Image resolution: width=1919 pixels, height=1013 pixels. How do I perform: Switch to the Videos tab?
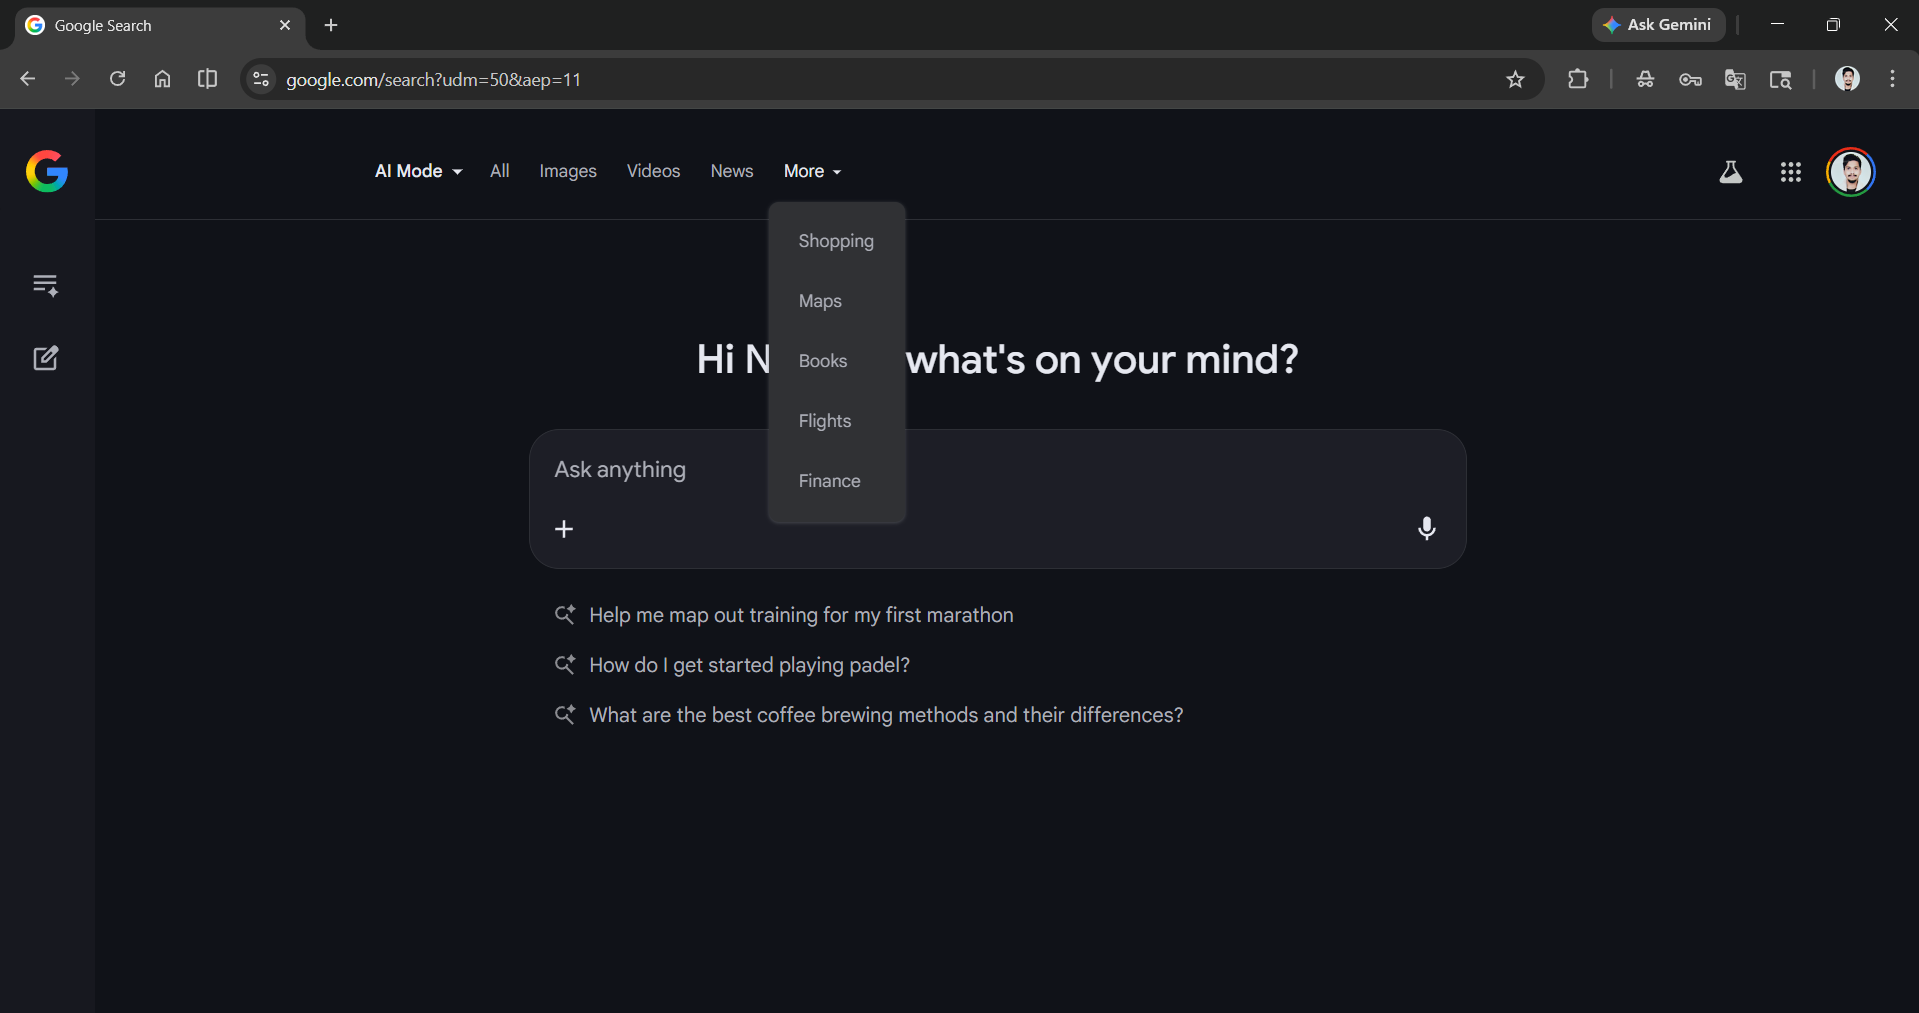tap(654, 171)
